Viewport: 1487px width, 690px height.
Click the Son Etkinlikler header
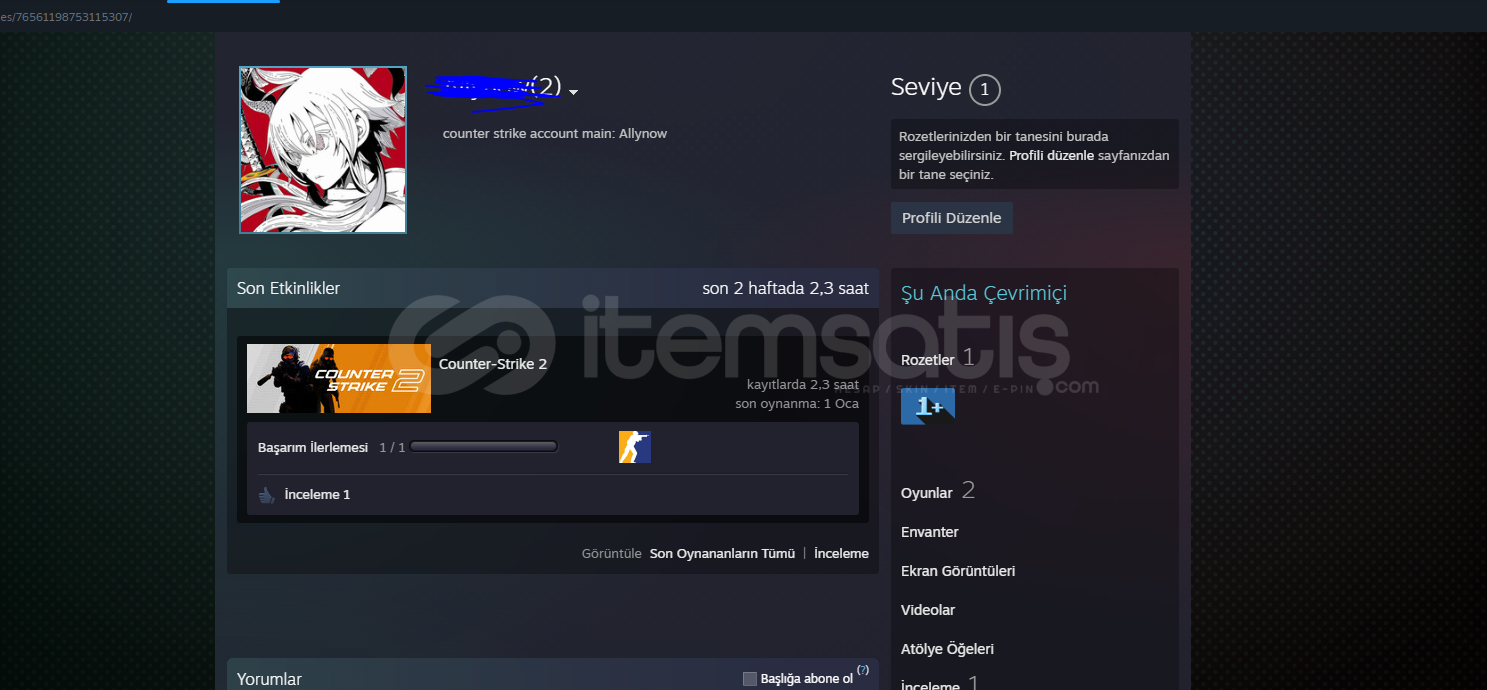(288, 288)
